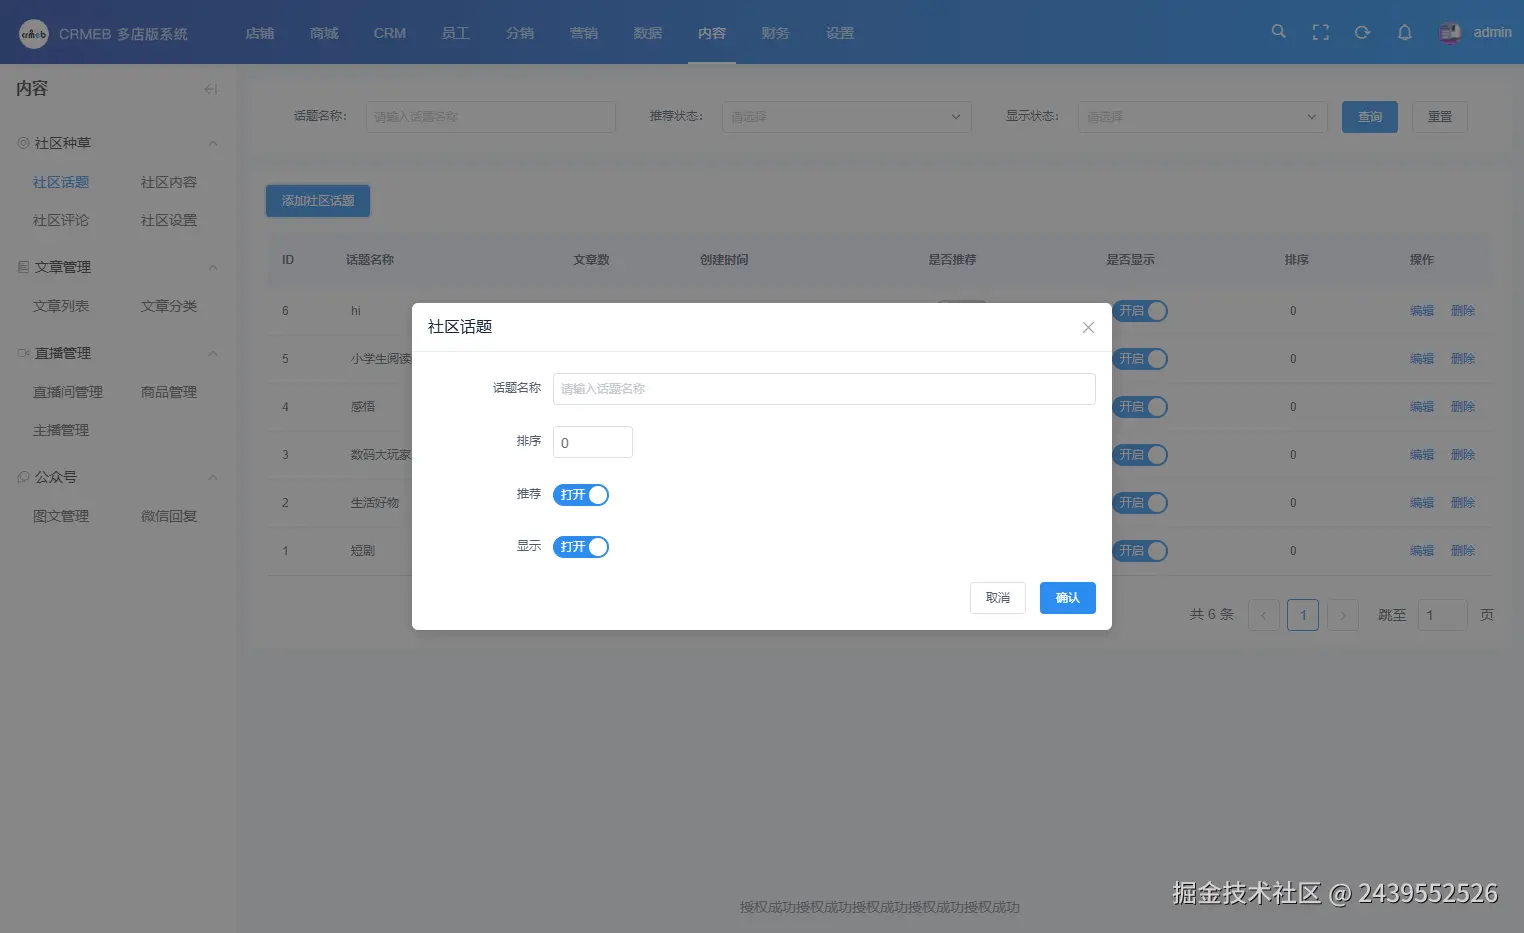Open the 显示状态 dropdown
The width and height of the screenshot is (1524, 933).
[1202, 117]
